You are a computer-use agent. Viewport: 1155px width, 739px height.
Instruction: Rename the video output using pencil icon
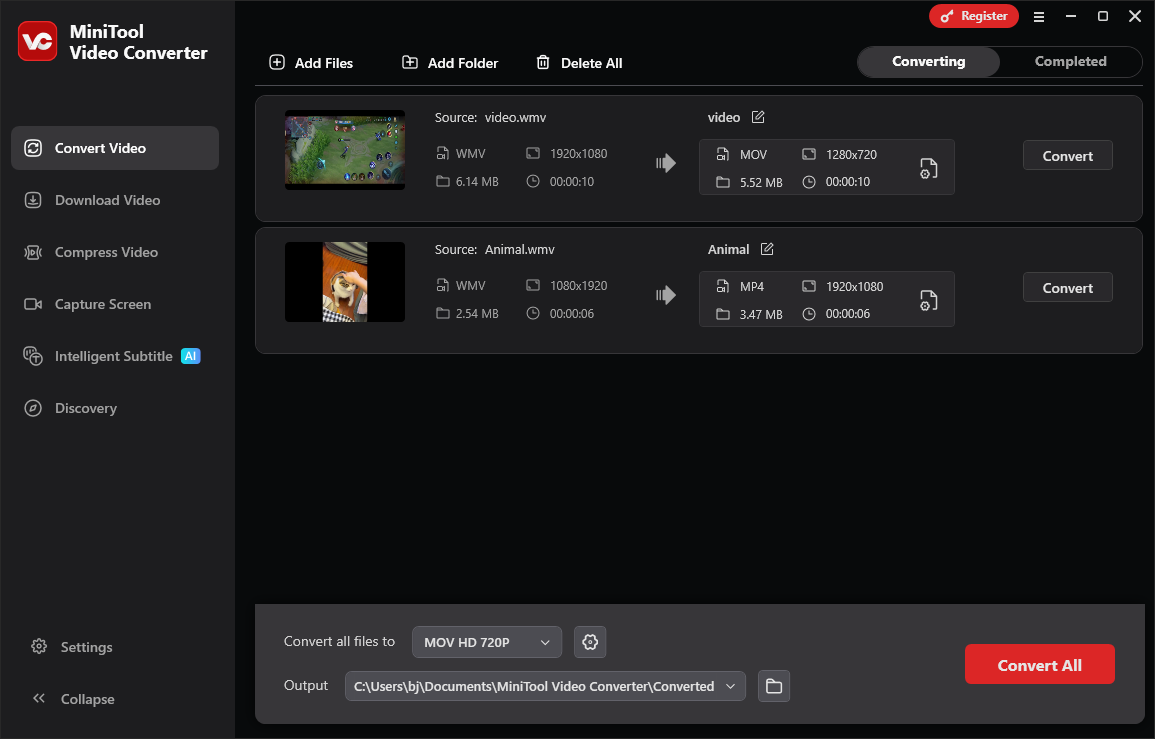(x=758, y=117)
